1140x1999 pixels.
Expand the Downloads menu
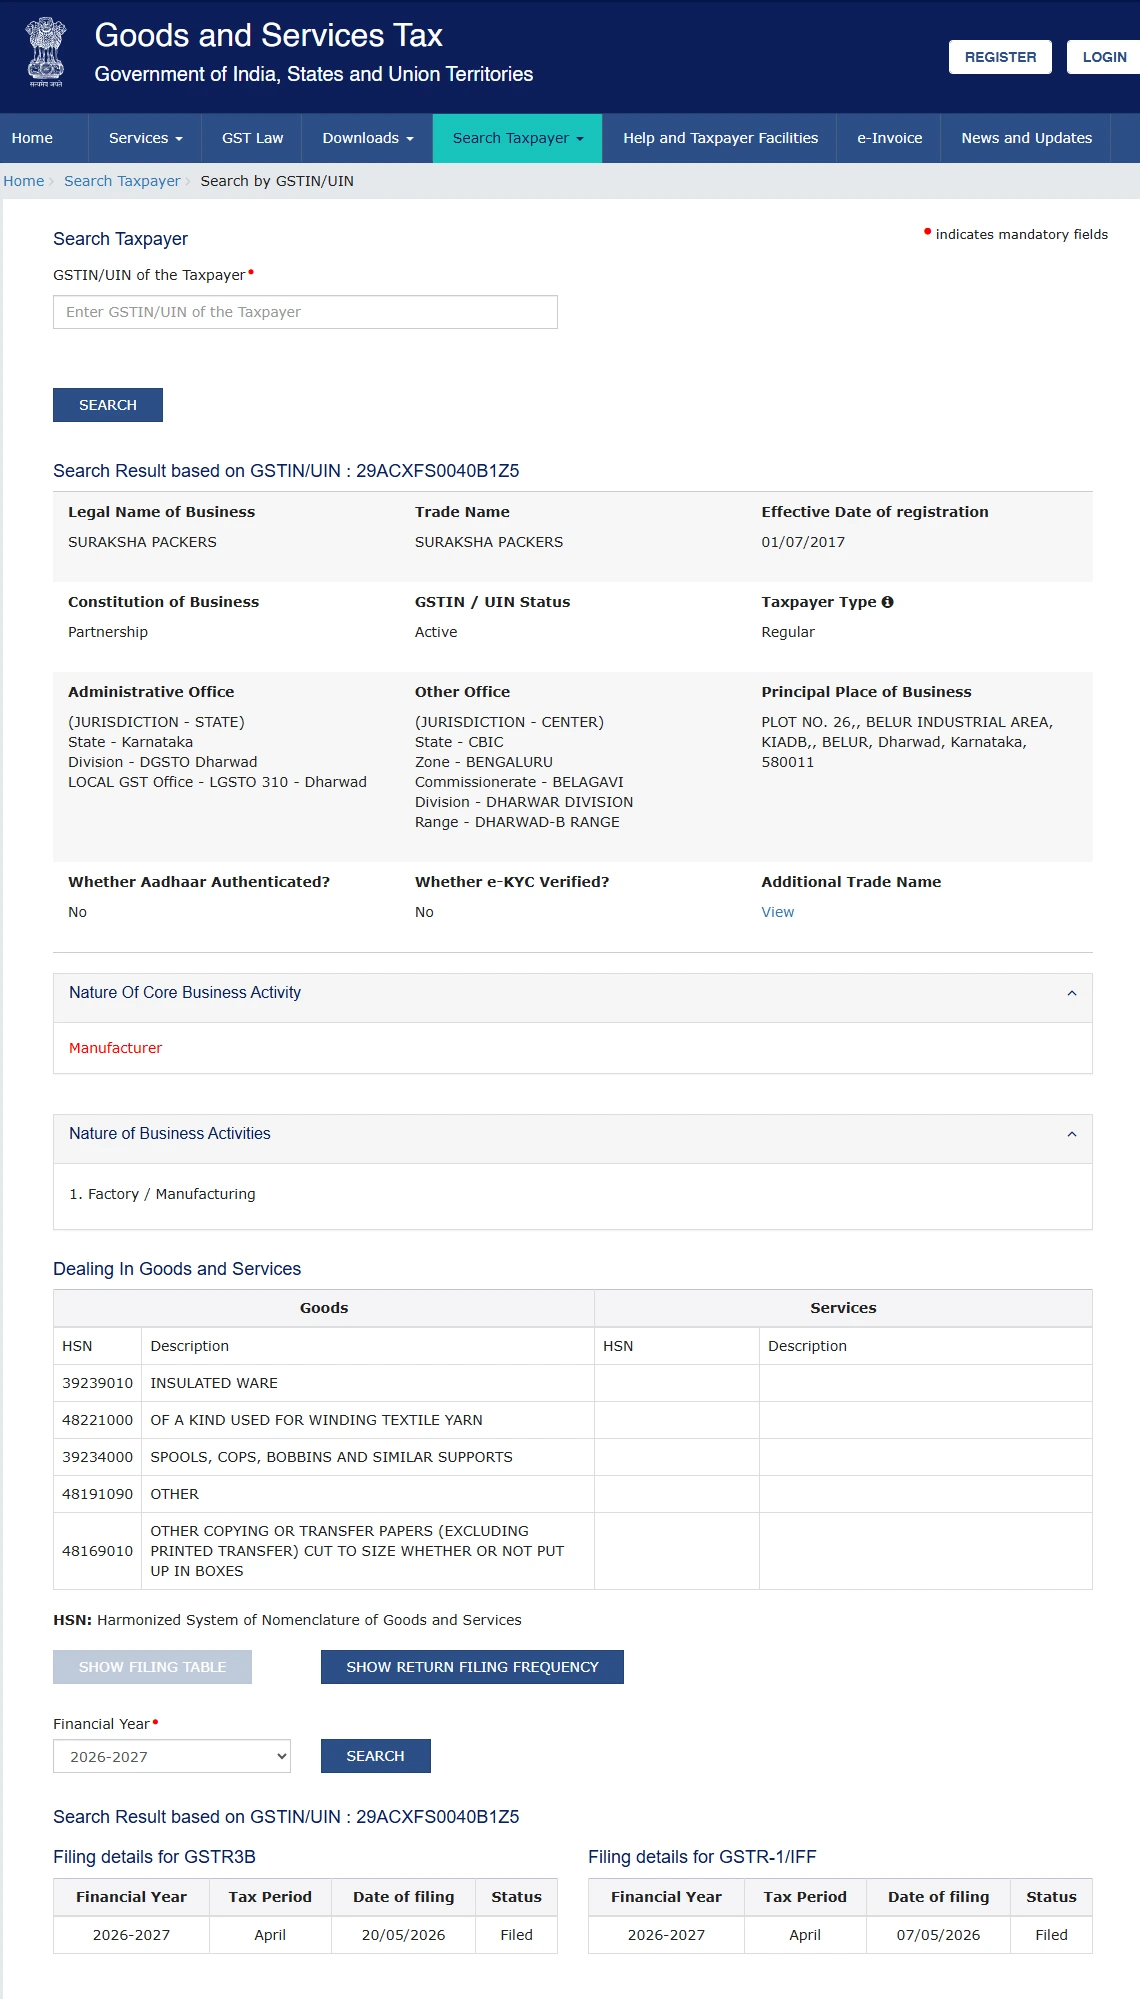click(x=367, y=138)
